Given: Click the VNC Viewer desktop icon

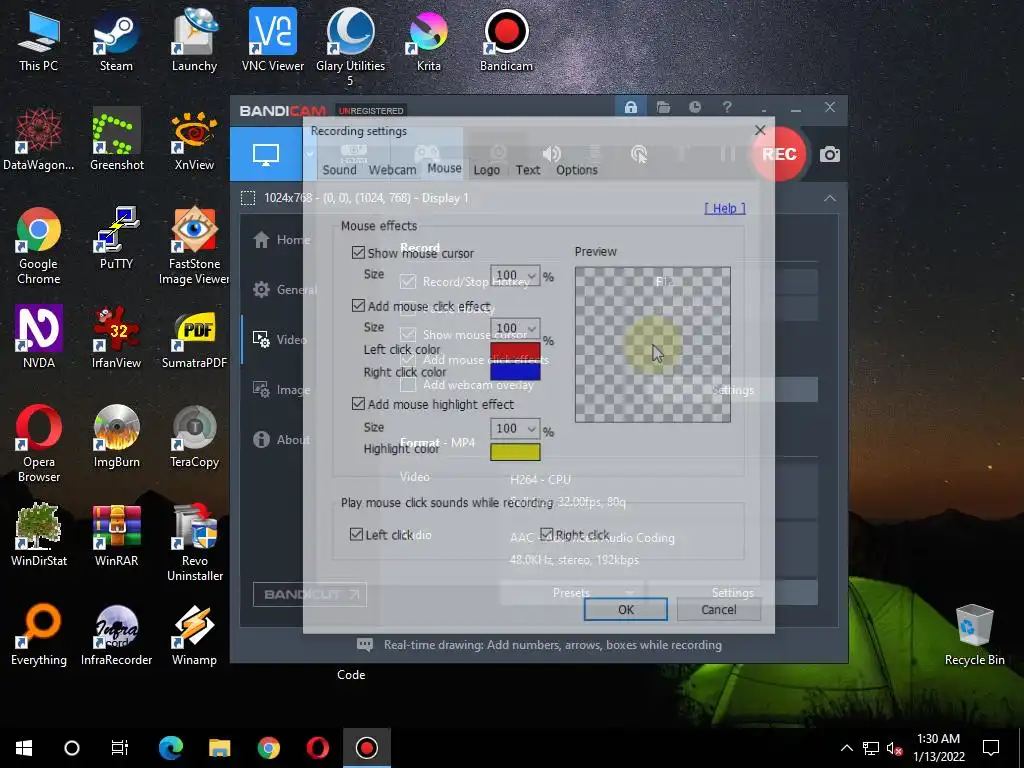Looking at the screenshot, I should coord(273,40).
